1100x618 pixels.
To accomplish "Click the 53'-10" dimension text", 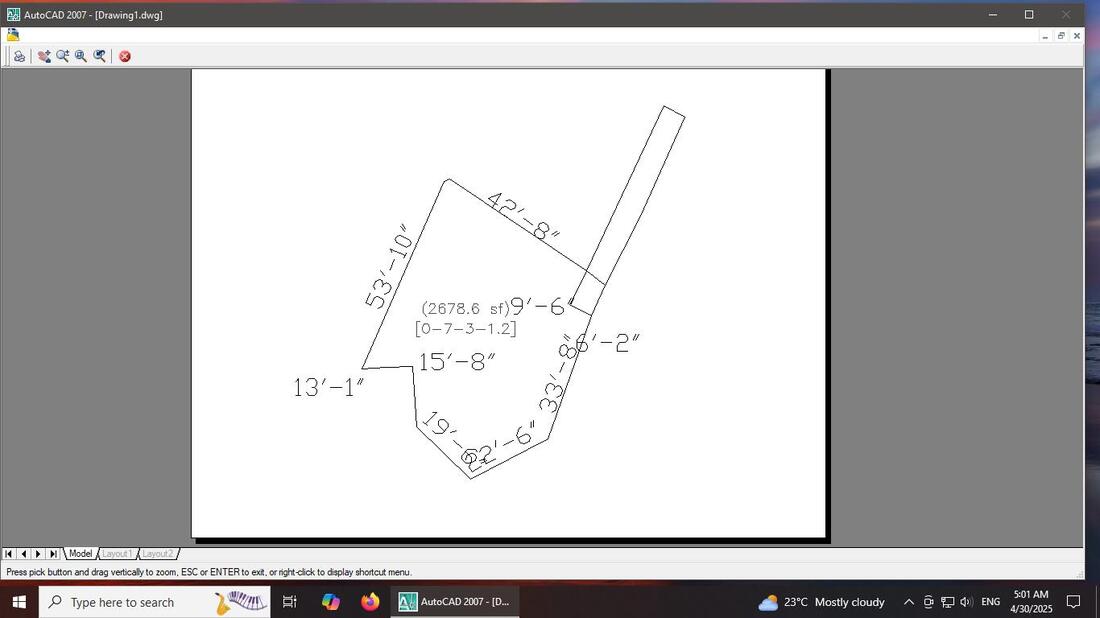I will [389, 267].
